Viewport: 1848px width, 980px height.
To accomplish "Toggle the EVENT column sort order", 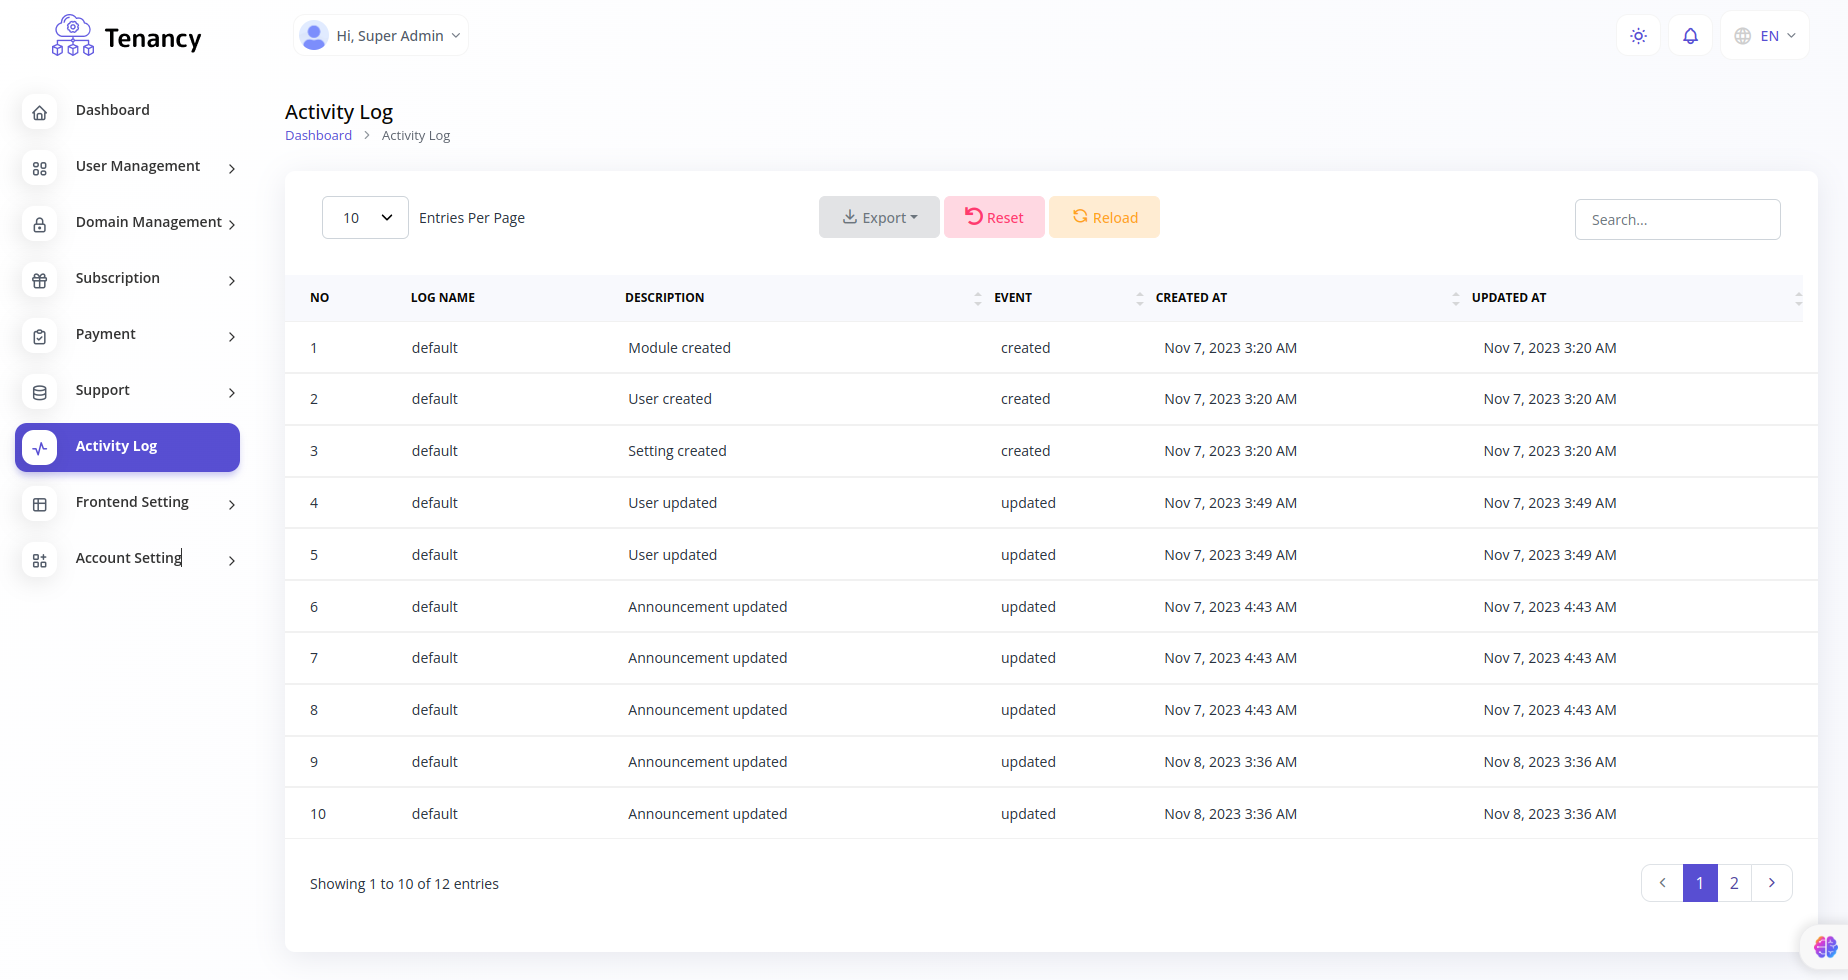I will coord(1139,298).
